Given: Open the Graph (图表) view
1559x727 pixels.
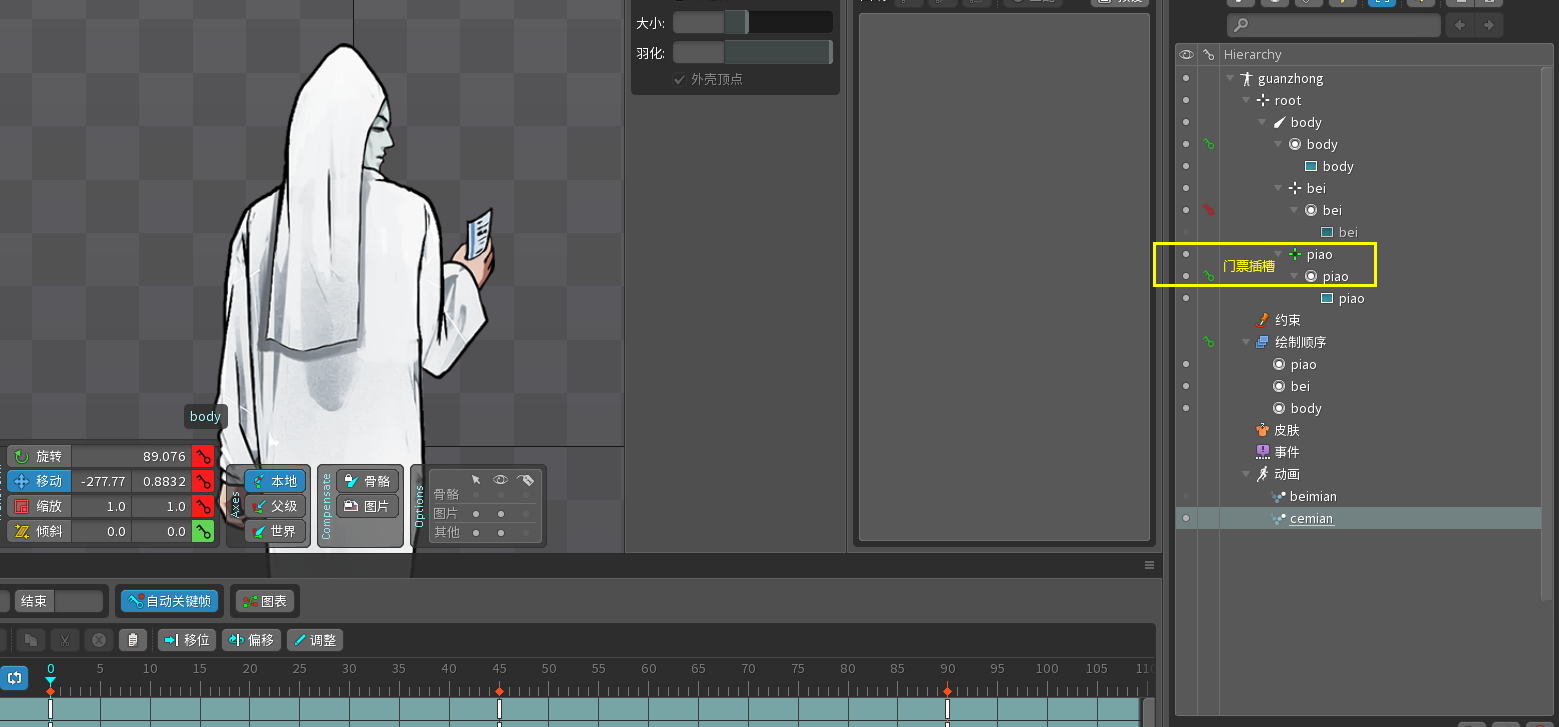Looking at the screenshot, I should point(264,601).
